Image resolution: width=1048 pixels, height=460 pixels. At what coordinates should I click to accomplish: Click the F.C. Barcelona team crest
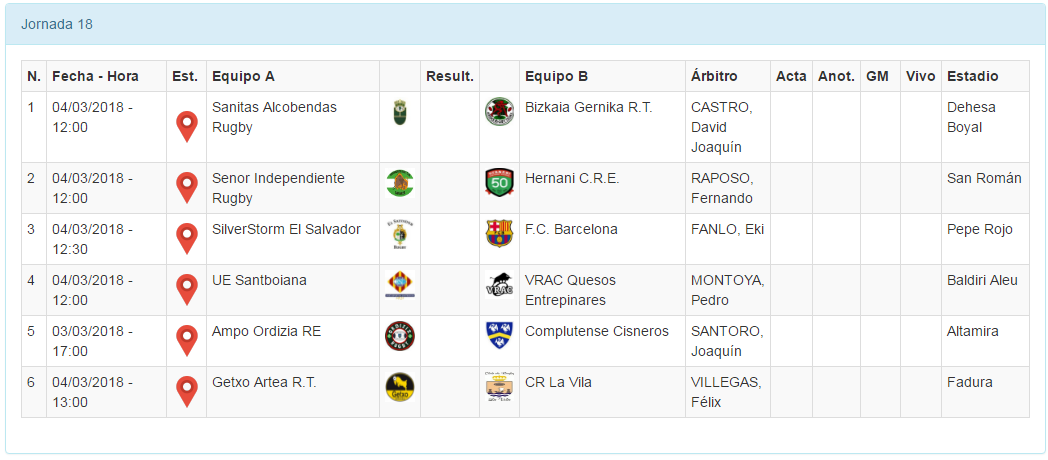tap(498, 234)
